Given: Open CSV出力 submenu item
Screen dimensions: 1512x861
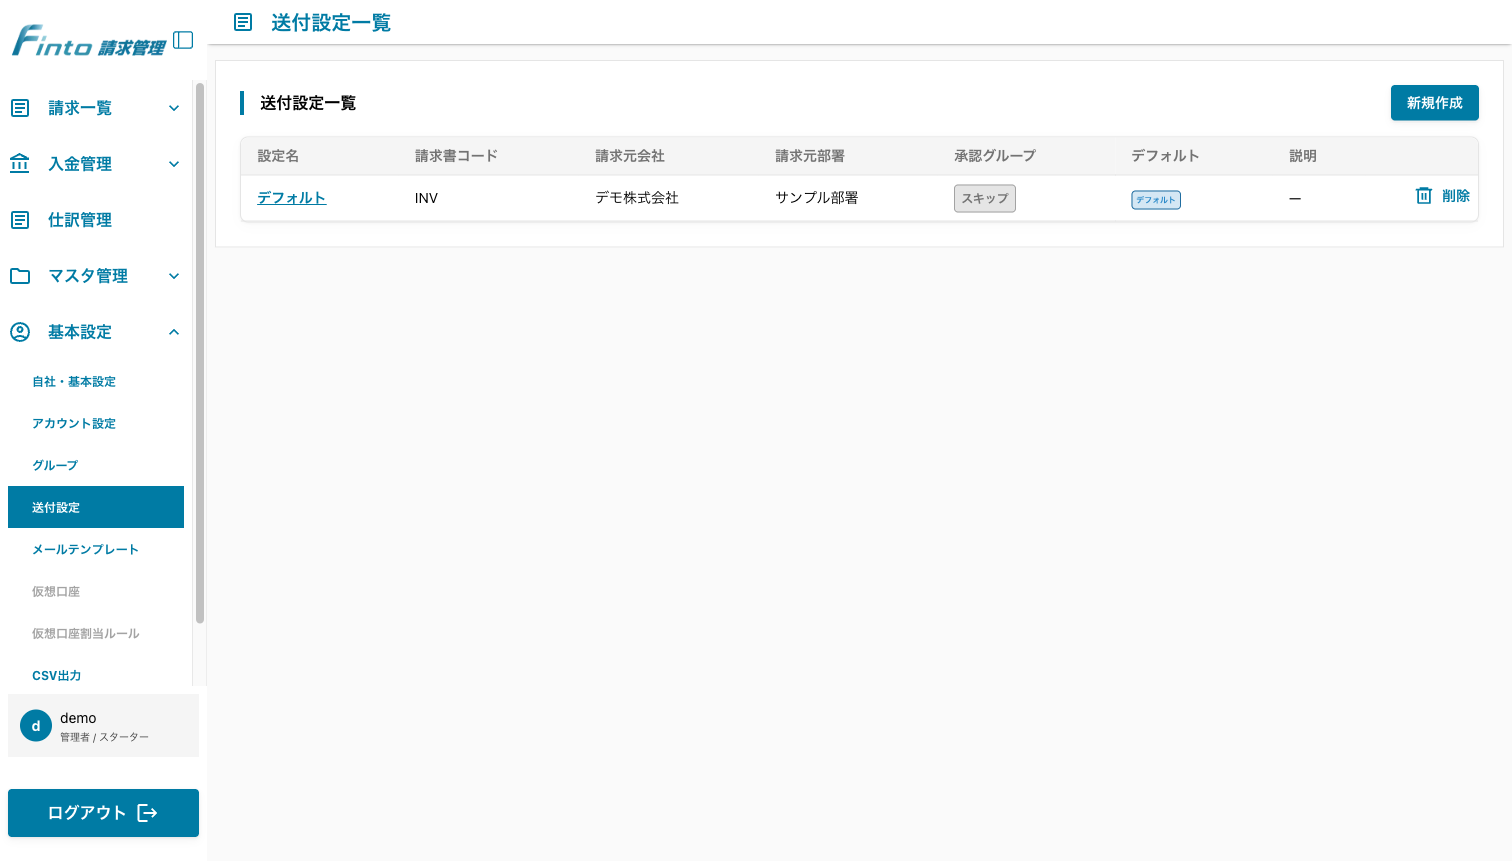Looking at the screenshot, I should 96,676.
